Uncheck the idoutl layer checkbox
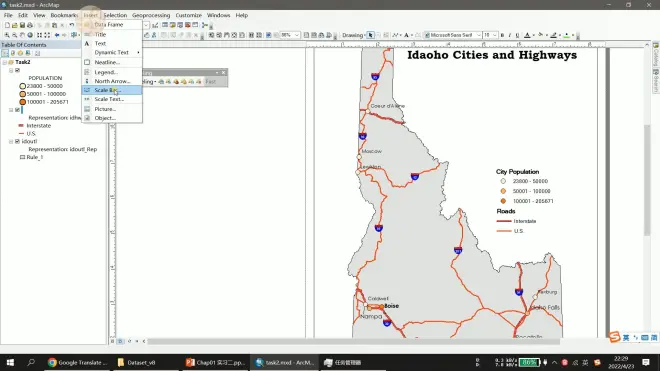 [x=17, y=141]
